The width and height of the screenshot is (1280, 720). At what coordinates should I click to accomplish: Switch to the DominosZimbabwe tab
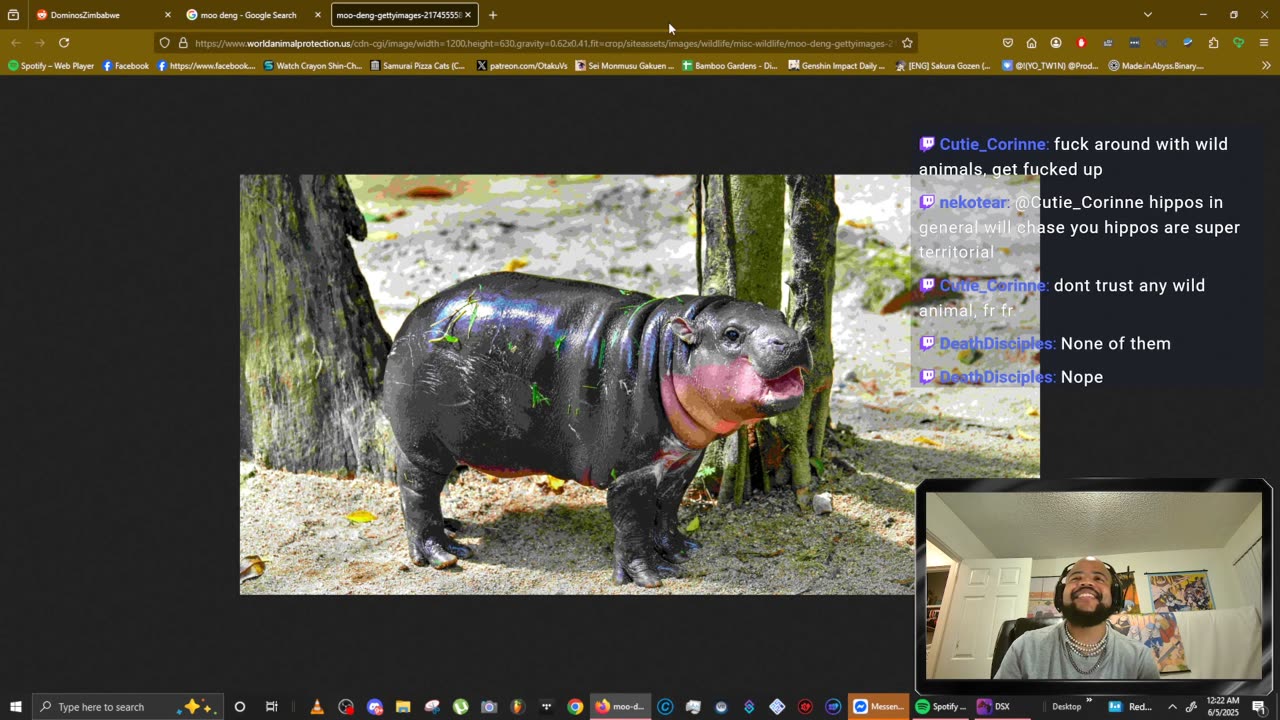tap(85, 15)
